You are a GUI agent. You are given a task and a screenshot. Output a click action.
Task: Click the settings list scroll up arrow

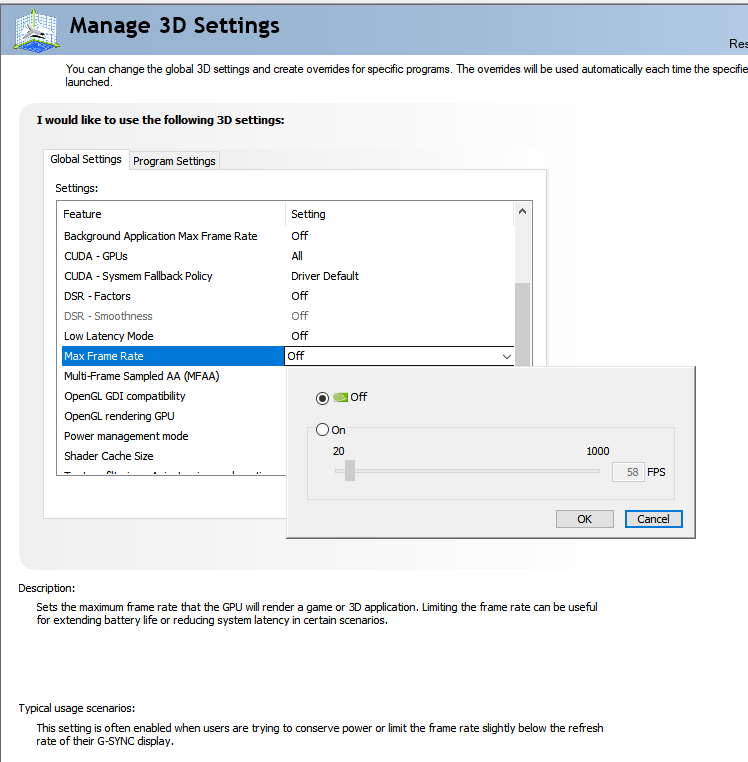pos(522,211)
